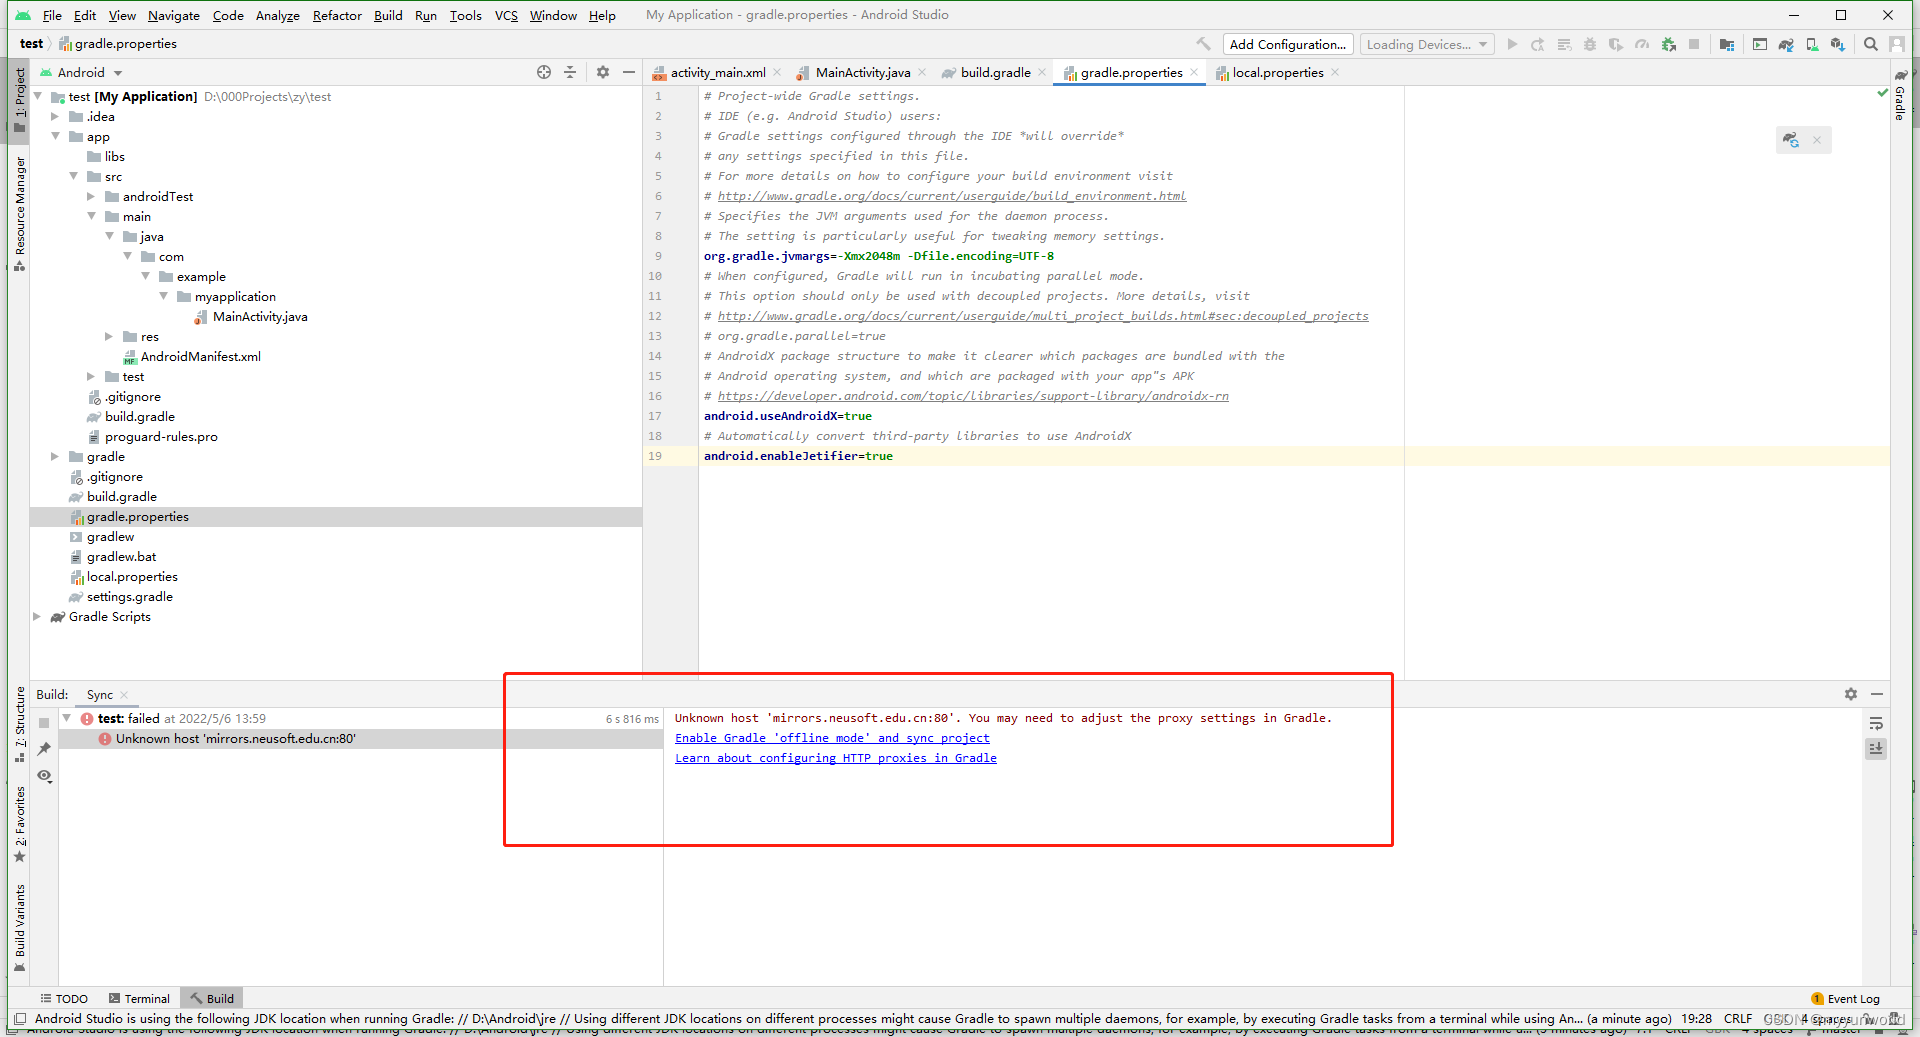Viewport: 1920px width, 1037px height.
Task: Expand the androidTest folder
Action: tap(91, 196)
